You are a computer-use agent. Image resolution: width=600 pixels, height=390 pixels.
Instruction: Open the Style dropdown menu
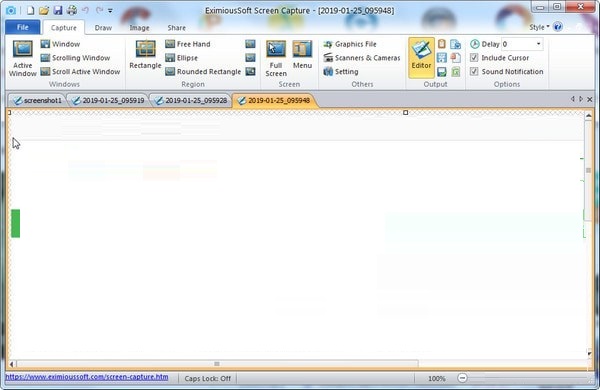tap(539, 27)
